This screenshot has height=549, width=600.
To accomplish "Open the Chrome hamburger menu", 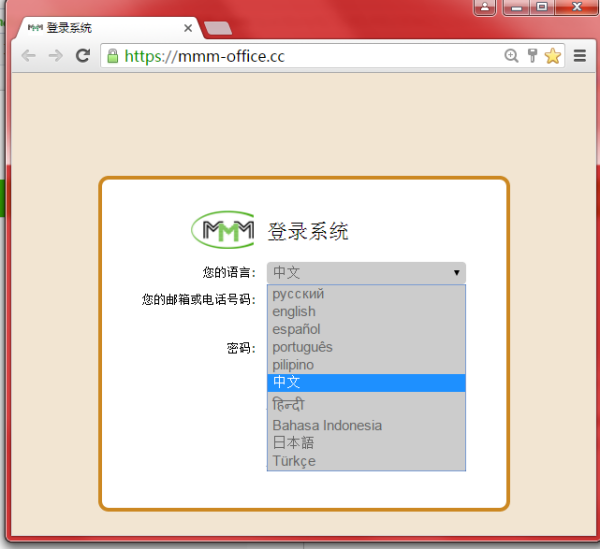I will pos(580,56).
